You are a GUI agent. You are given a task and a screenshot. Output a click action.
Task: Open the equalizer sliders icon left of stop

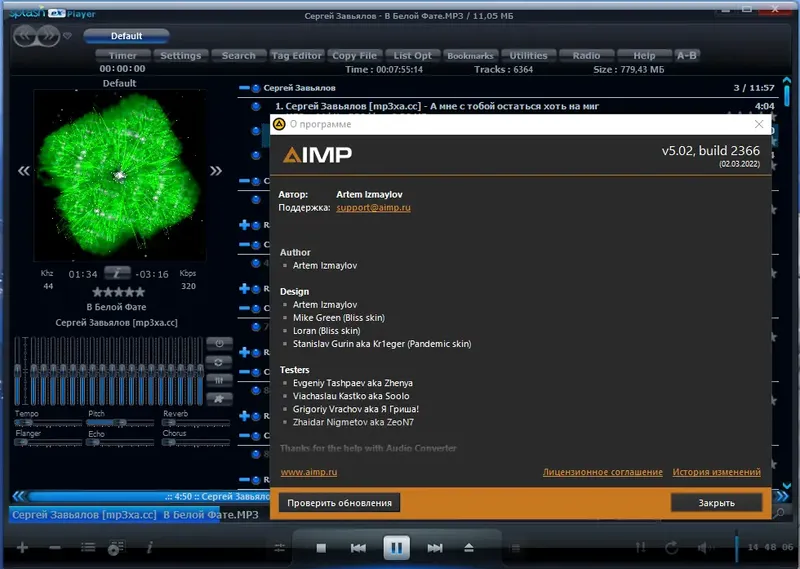[280, 548]
